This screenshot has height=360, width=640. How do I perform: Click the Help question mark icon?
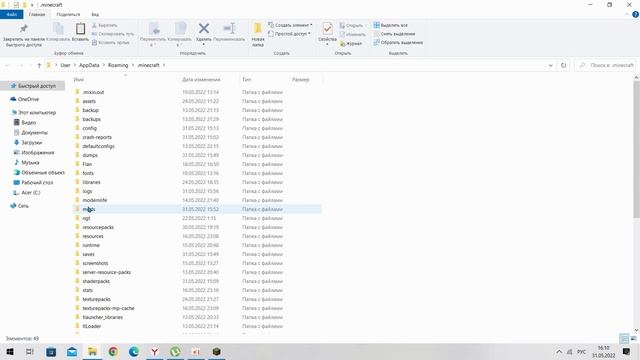pos(635,14)
